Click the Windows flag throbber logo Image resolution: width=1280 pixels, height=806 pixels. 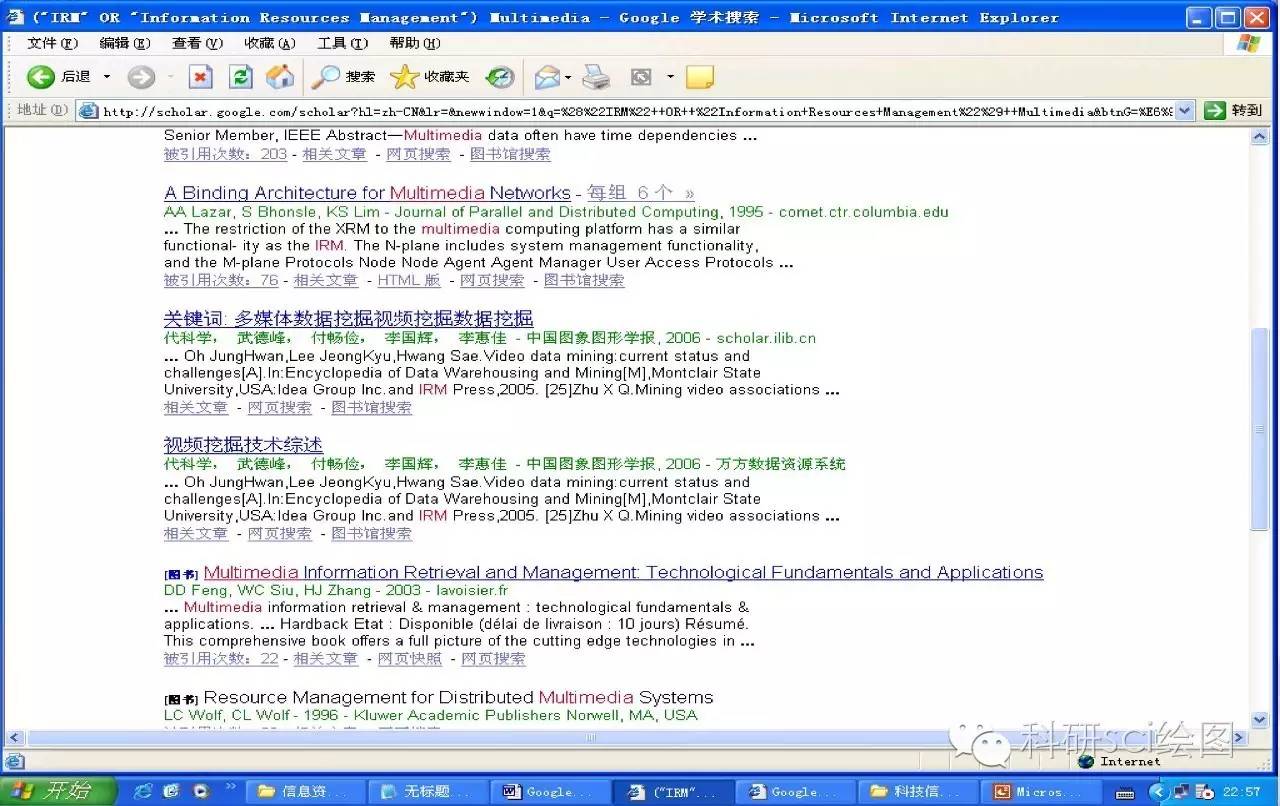tap(1248, 43)
